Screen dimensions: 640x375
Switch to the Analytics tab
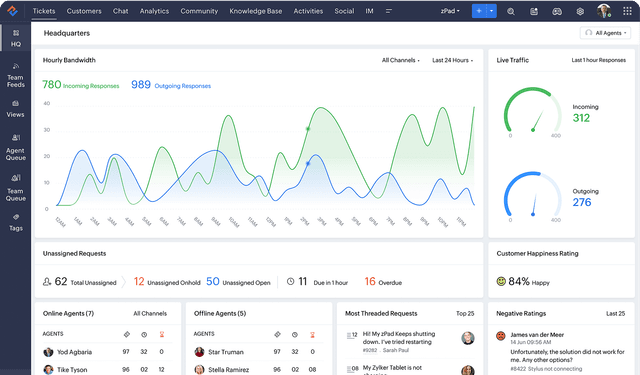pyautogui.click(x=154, y=11)
